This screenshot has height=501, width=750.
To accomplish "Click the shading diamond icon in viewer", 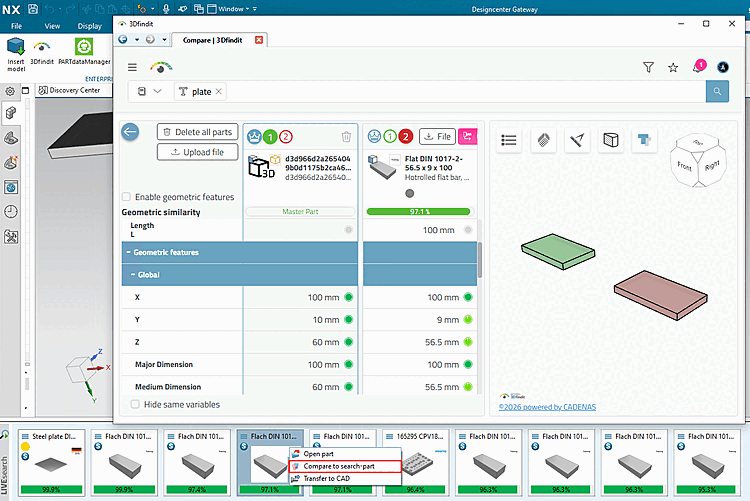I will click(543, 140).
